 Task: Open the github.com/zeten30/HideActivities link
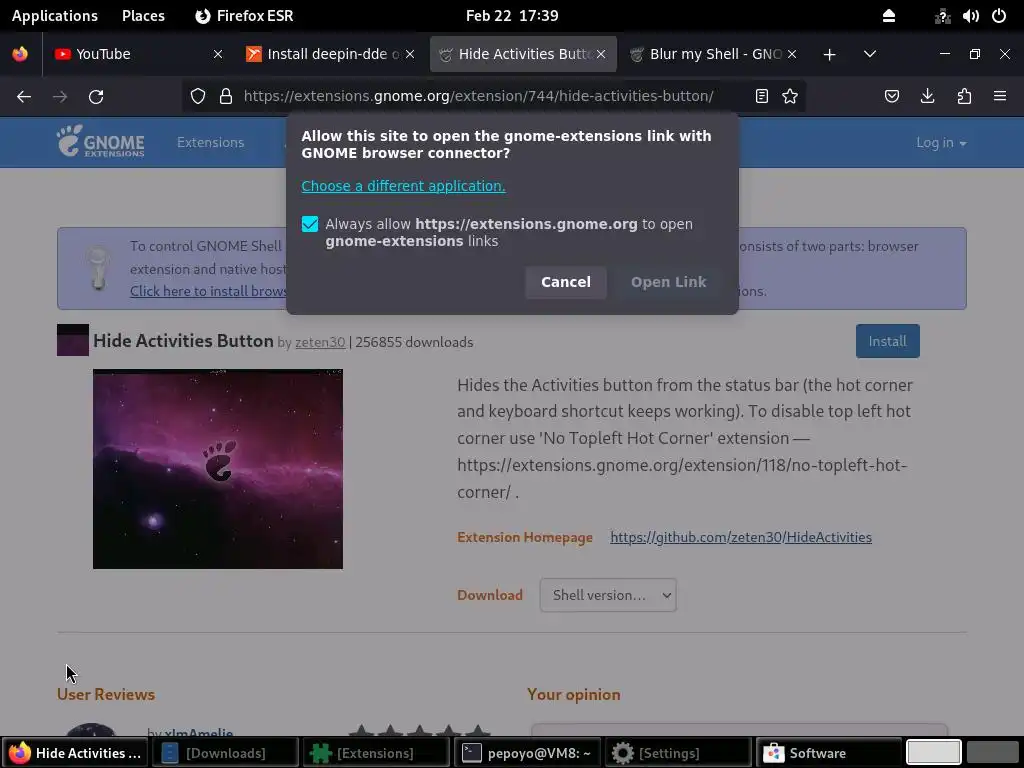click(x=741, y=537)
